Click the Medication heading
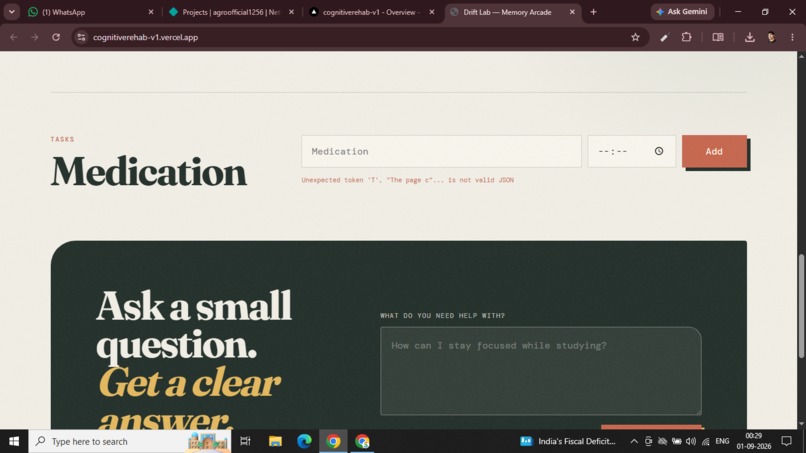806x453 pixels. point(149,172)
